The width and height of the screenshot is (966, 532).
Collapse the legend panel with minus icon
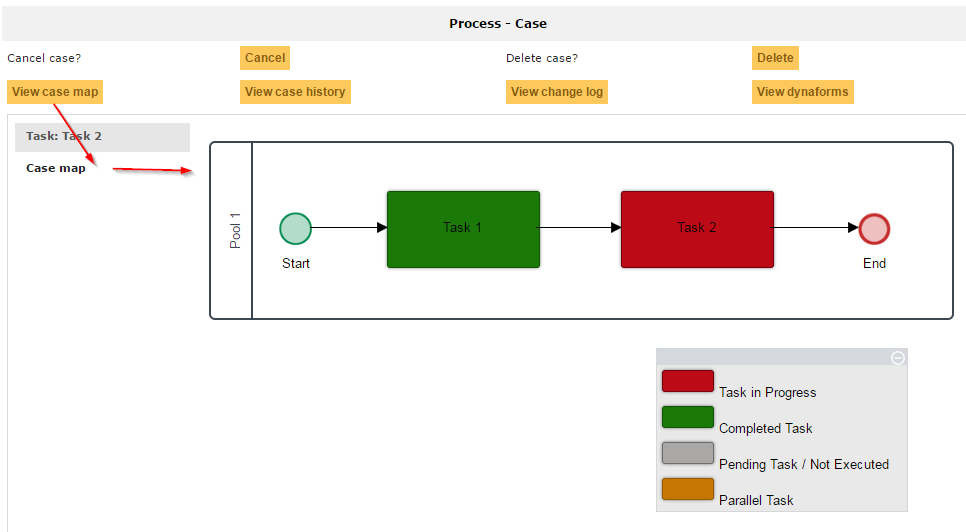click(x=897, y=357)
